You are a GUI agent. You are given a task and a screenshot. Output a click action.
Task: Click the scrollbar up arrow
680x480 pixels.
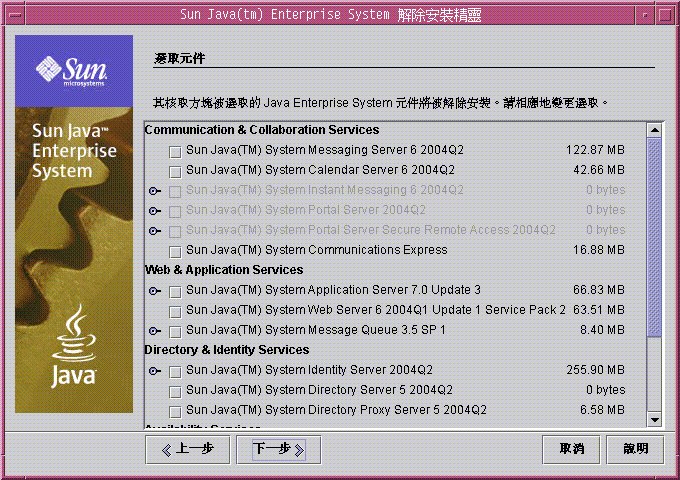click(654, 130)
